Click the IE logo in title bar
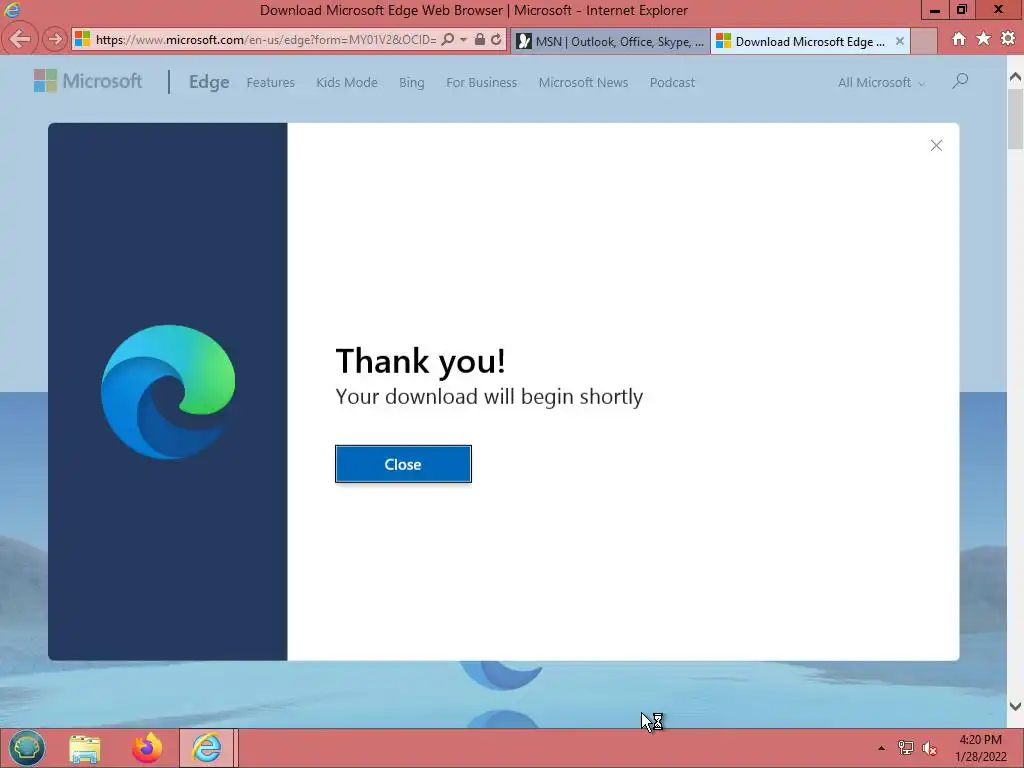The height and width of the screenshot is (768, 1024). [12, 10]
